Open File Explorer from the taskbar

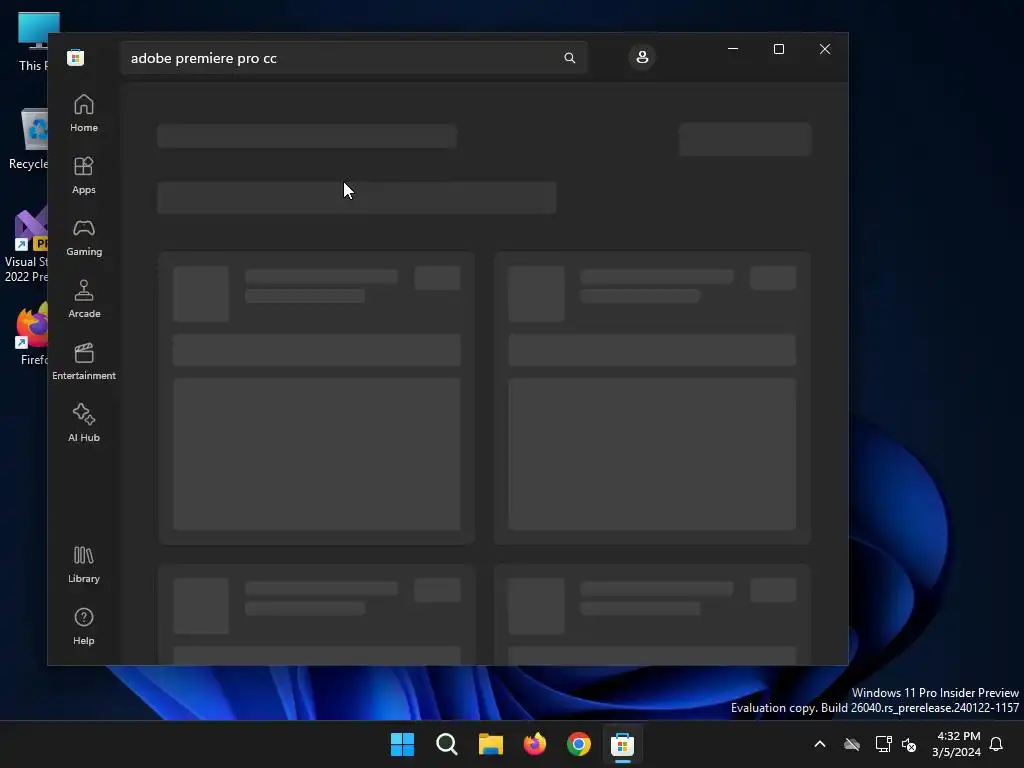490,744
